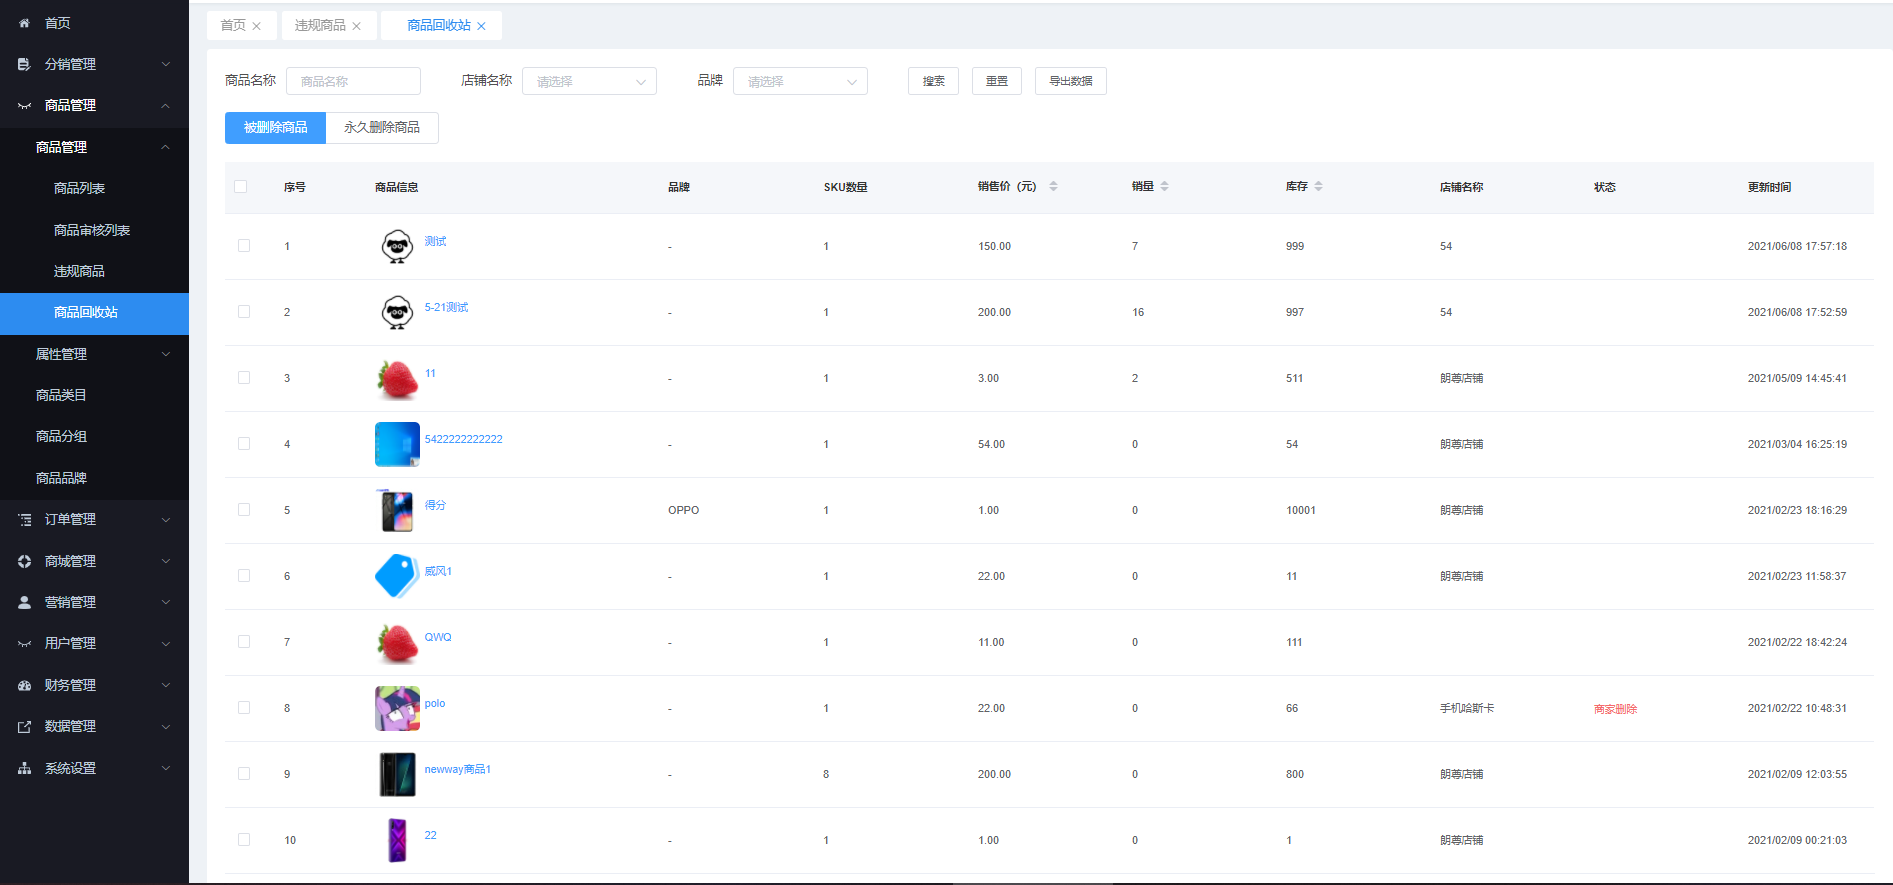Image resolution: width=1893 pixels, height=885 pixels.
Task: Click the 商城管理 sidebar icon
Action: coord(24,561)
